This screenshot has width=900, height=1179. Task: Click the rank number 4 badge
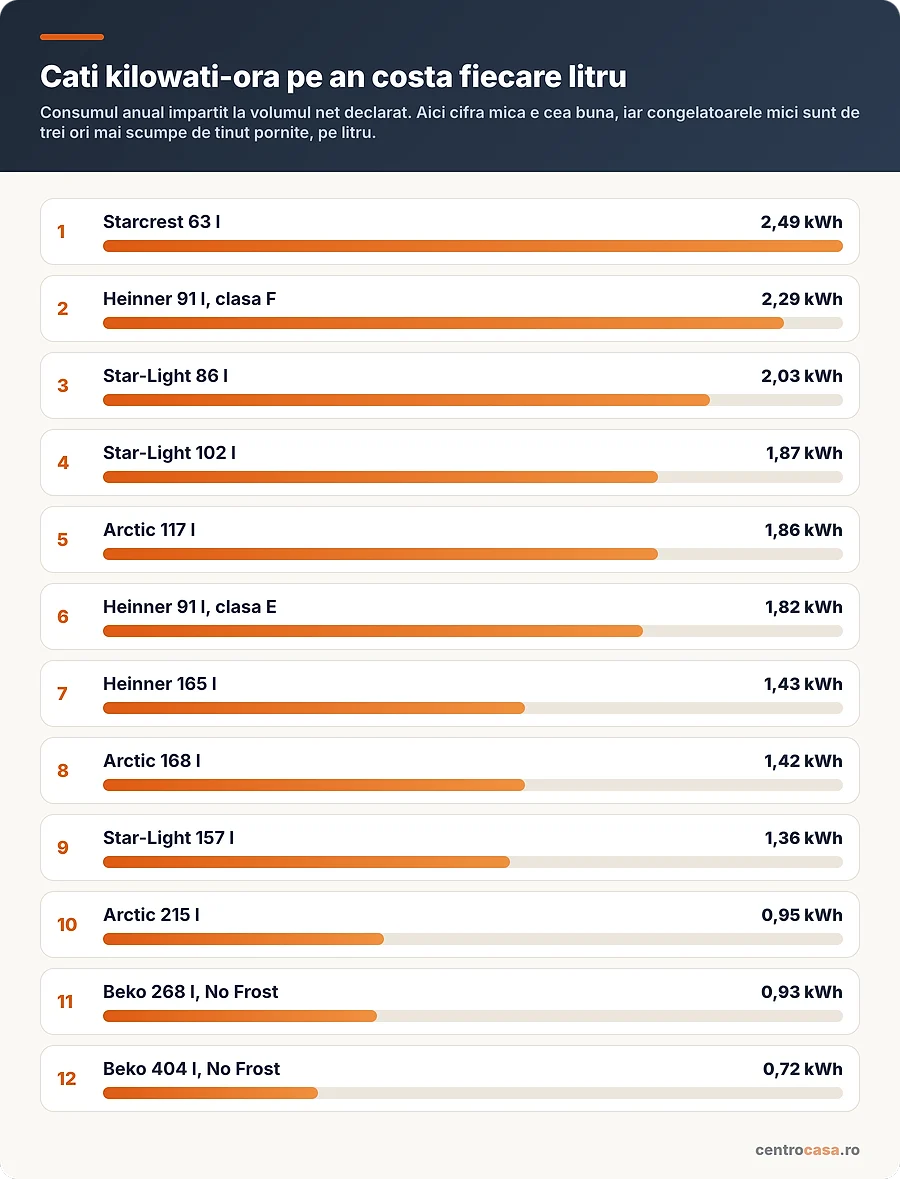[63, 462]
